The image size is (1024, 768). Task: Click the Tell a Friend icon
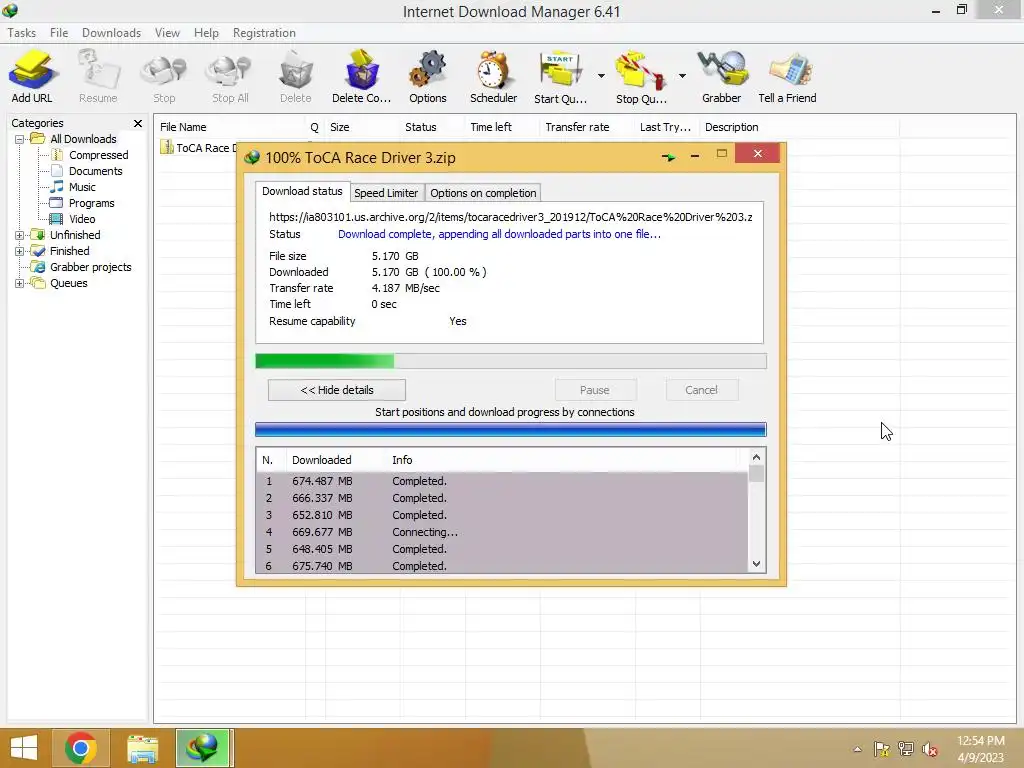pos(787,76)
